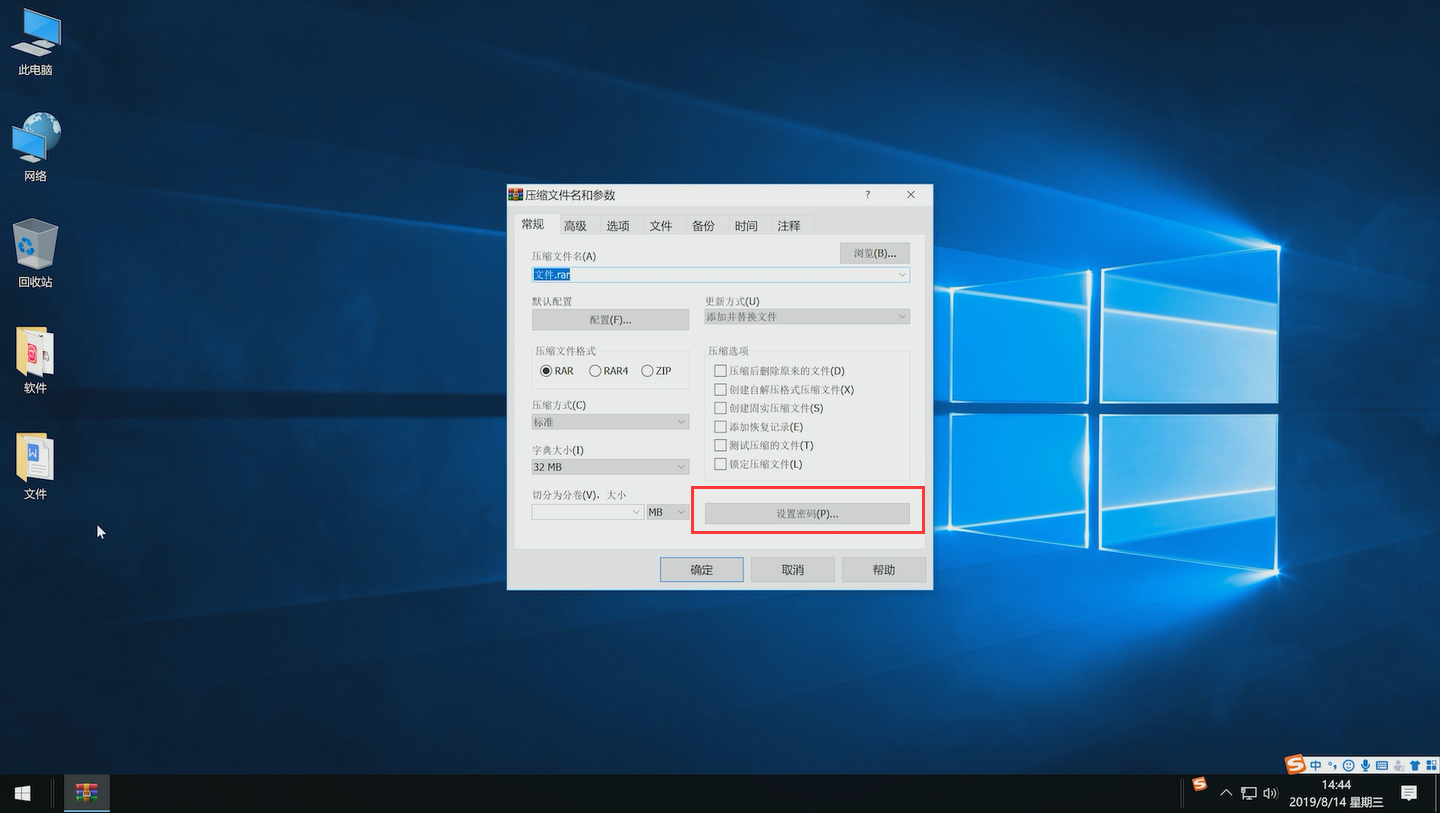The width and height of the screenshot is (1440, 813).
Task: Confirm with the 确定 button
Action: [701, 570]
